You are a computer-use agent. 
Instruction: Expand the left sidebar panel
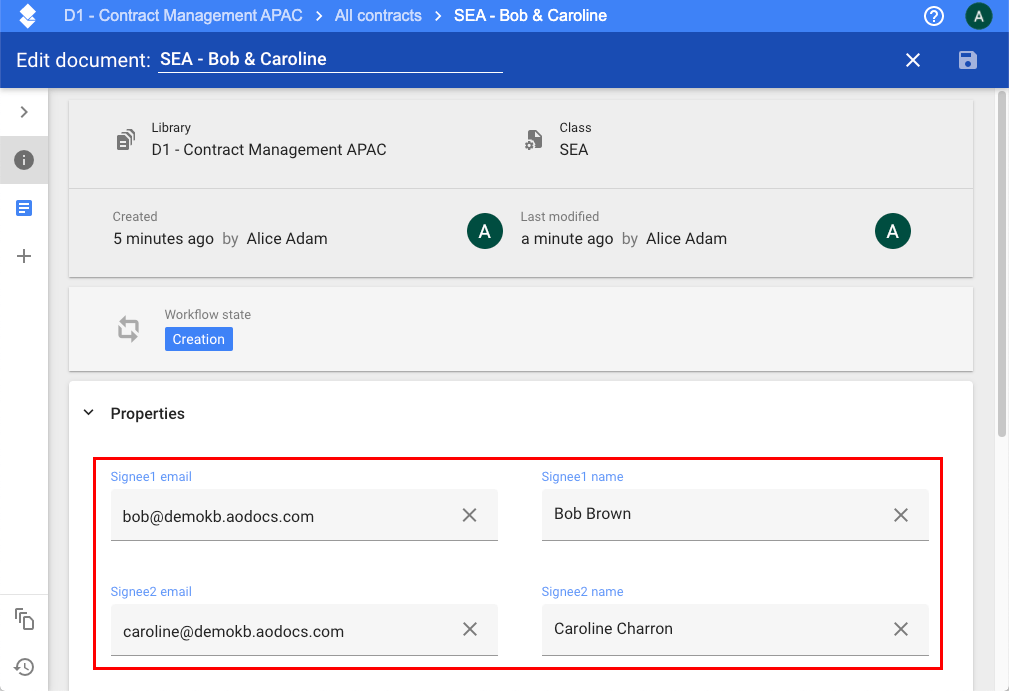pyautogui.click(x=24, y=112)
